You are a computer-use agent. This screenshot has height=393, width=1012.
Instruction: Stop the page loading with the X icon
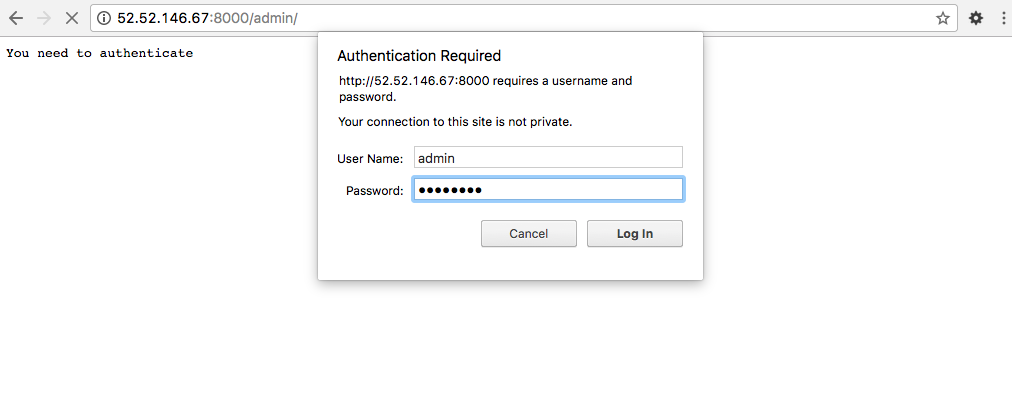72,18
